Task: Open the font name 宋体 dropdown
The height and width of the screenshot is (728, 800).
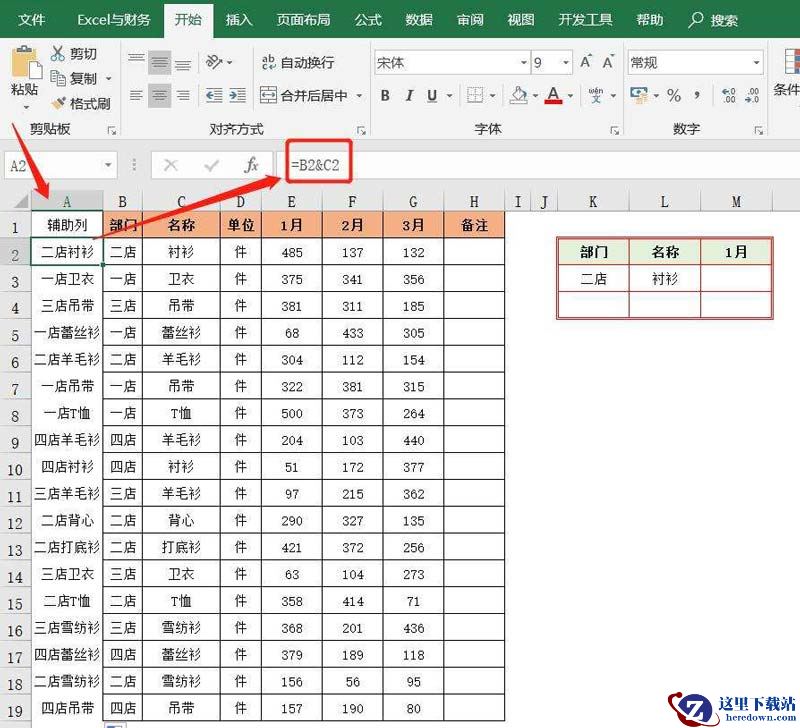Action: [x=524, y=63]
